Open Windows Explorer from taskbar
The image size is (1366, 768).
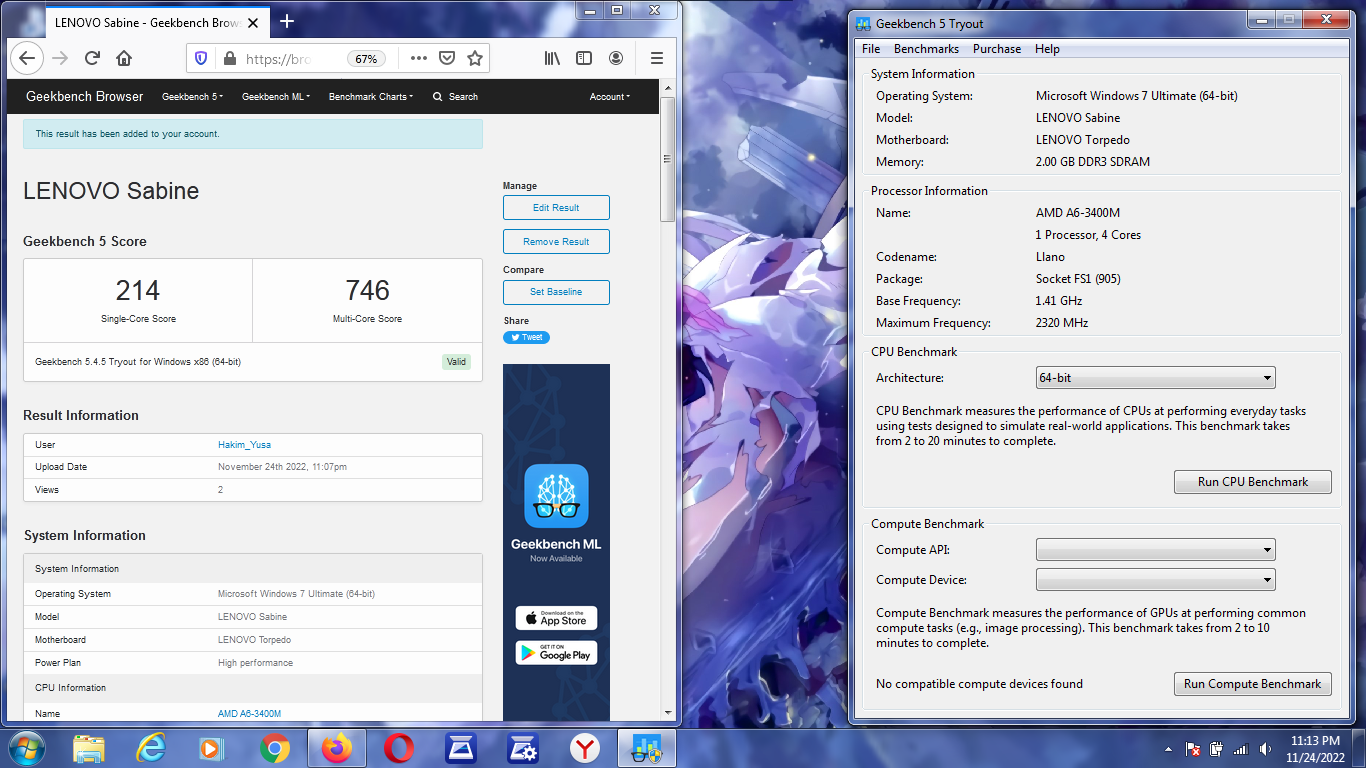point(89,748)
